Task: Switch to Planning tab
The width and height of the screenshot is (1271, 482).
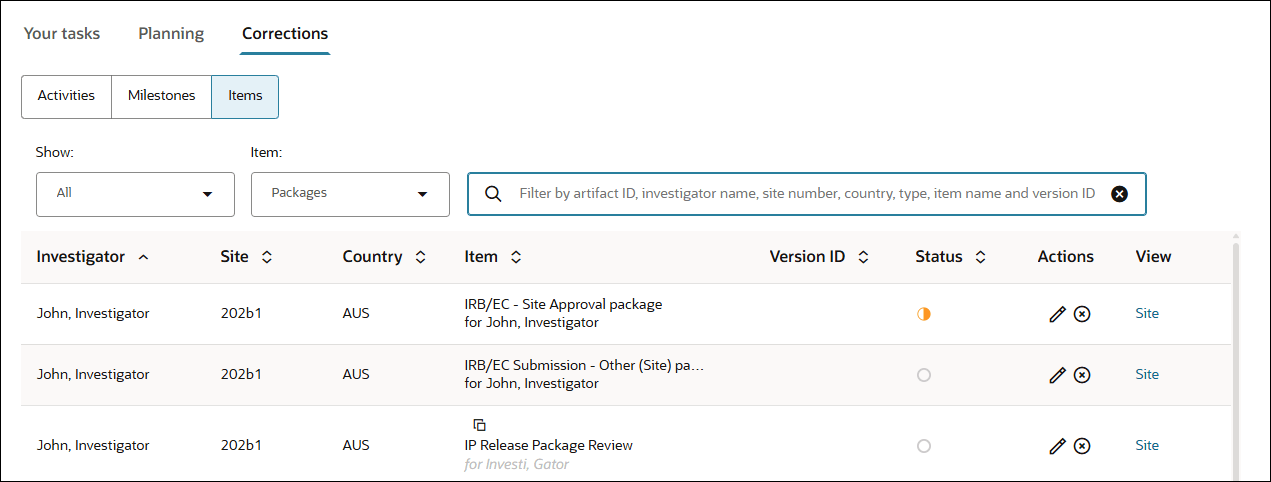Action: [171, 34]
